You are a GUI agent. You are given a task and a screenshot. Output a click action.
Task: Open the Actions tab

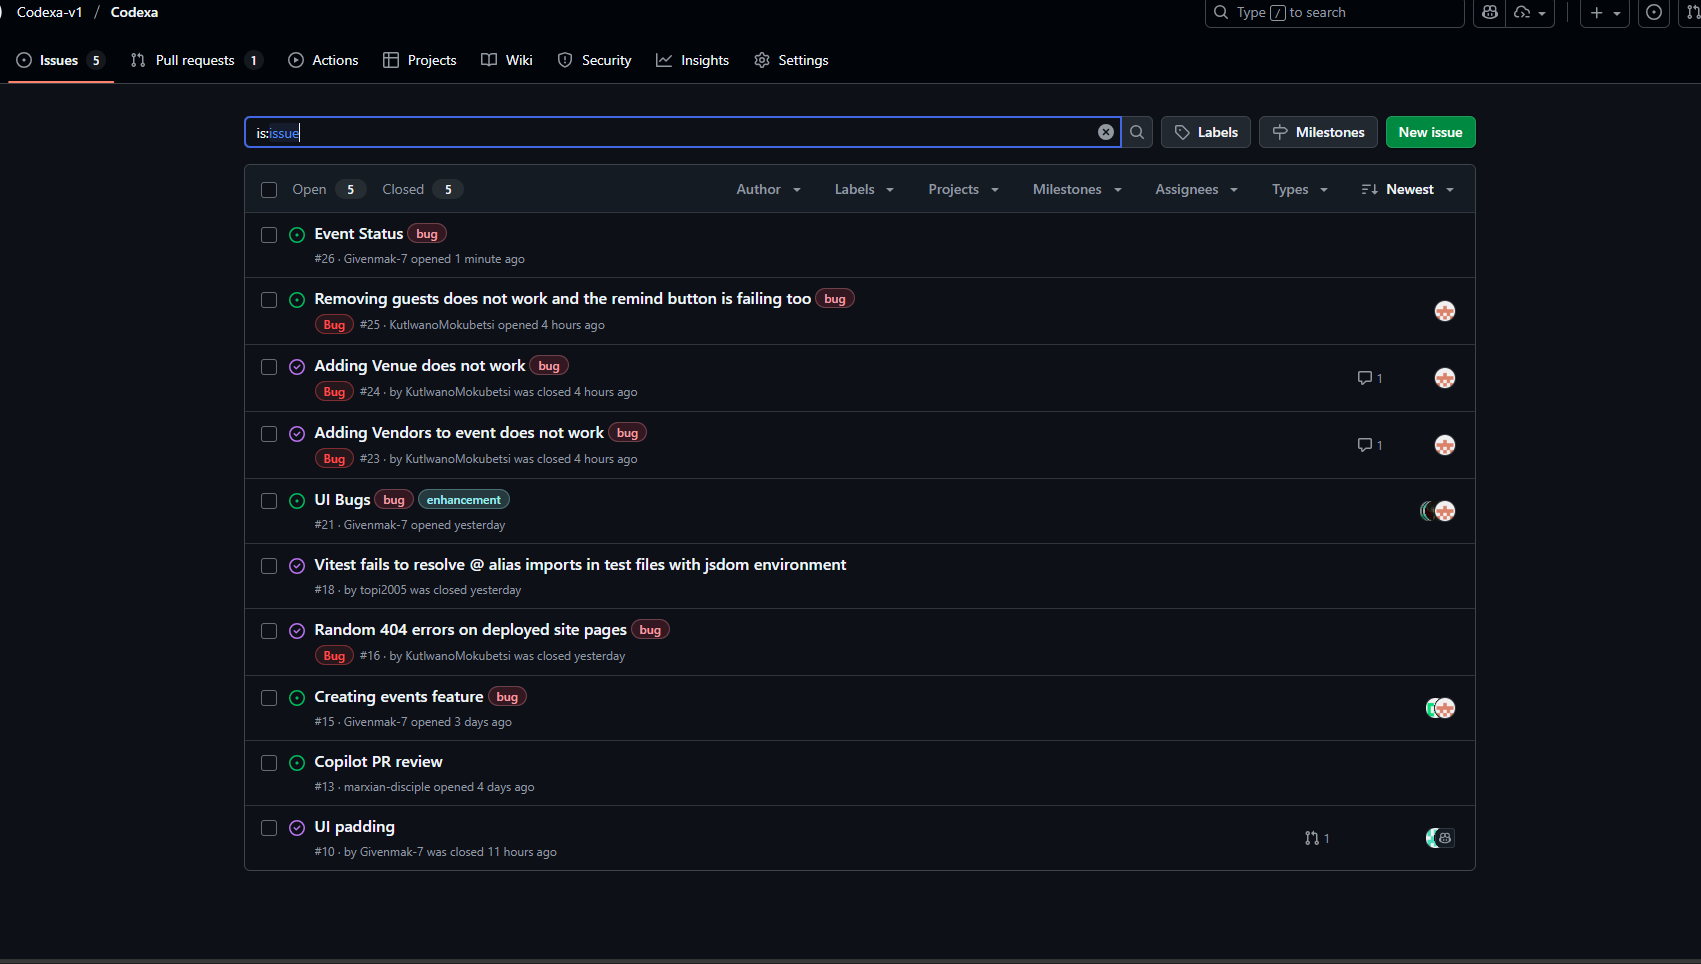(x=323, y=60)
